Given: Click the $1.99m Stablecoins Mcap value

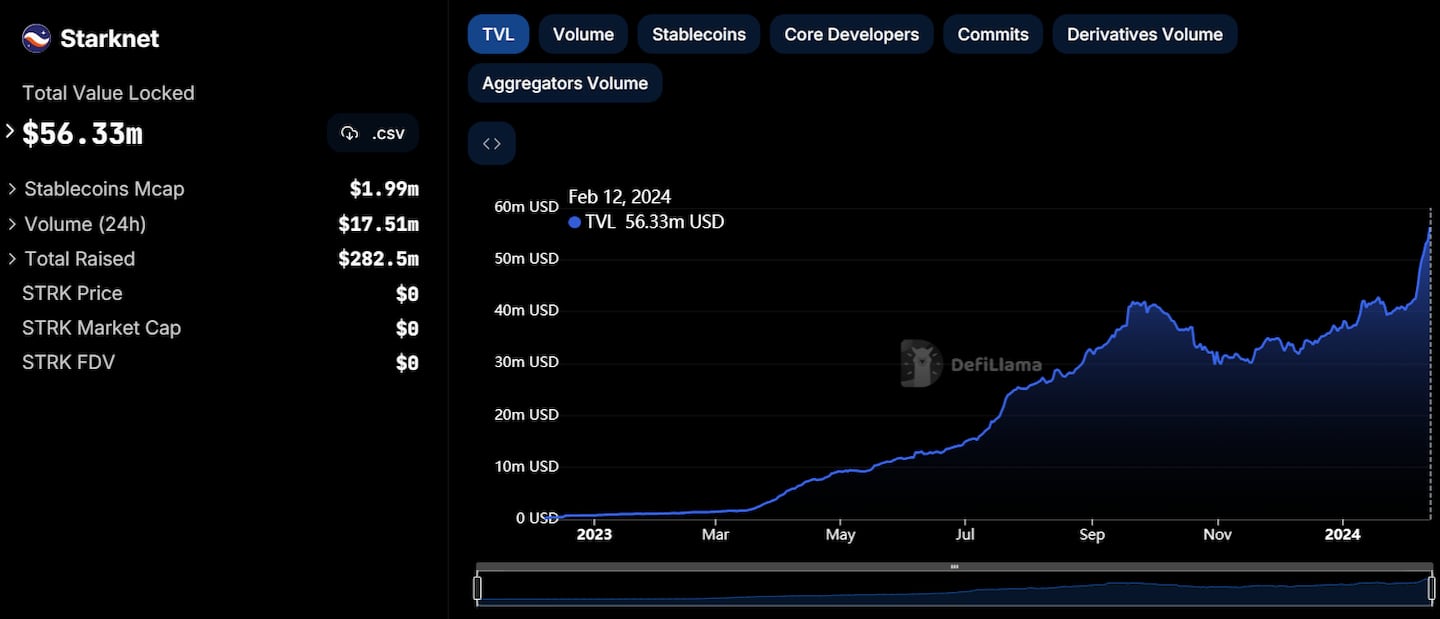Looking at the screenshot, I should 384,189.
